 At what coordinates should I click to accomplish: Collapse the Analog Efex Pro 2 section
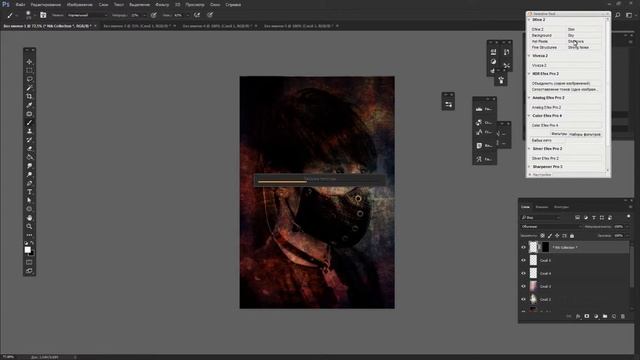(529, 98)
